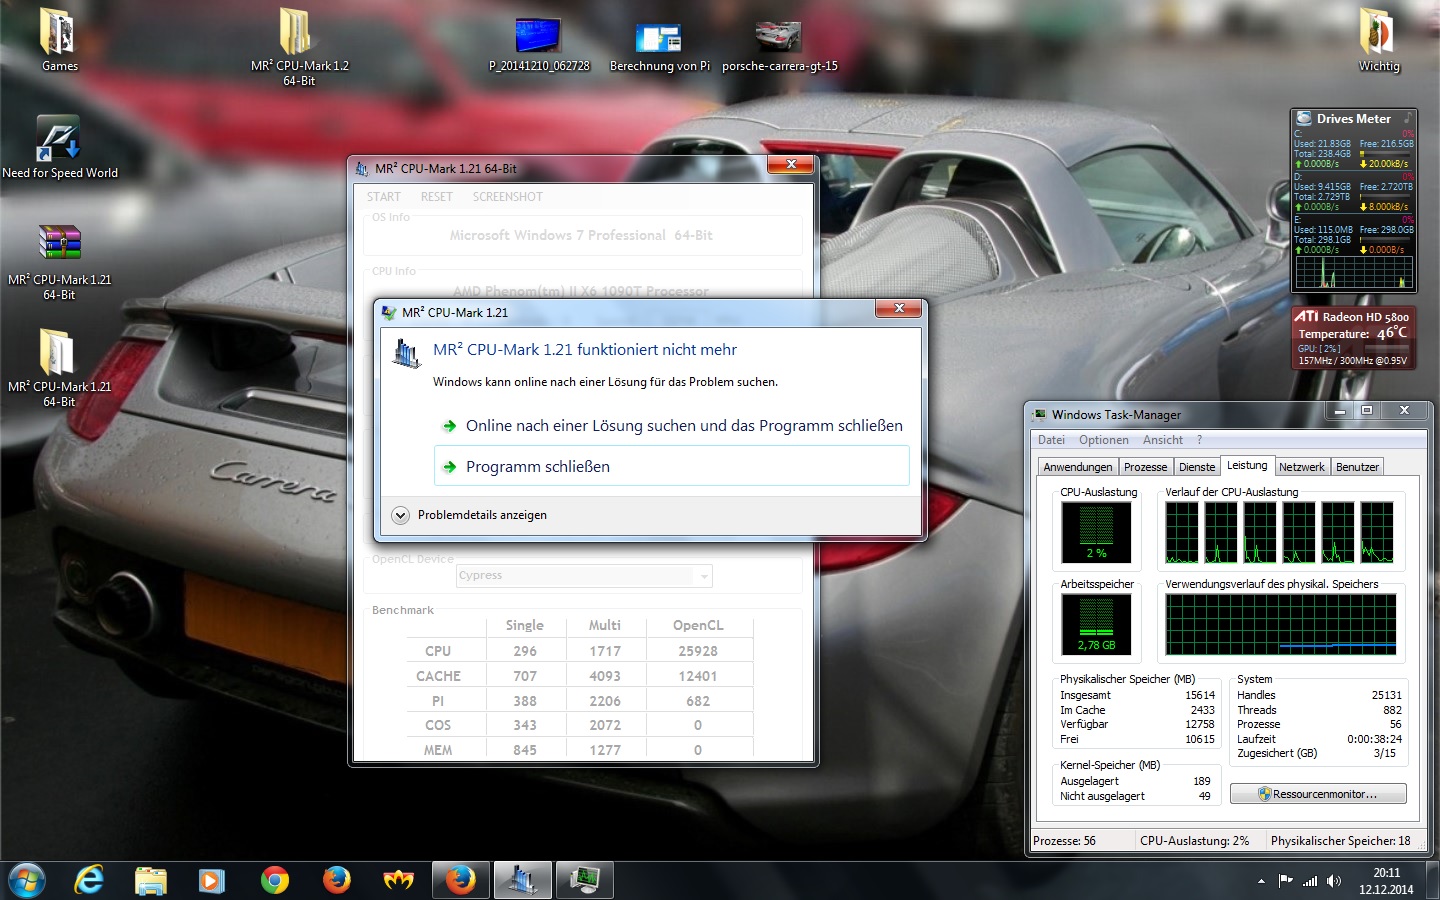This screenshot has width=1440, height=900.
Task: Click the CPU Single score 296
Action: pos(525,651)
